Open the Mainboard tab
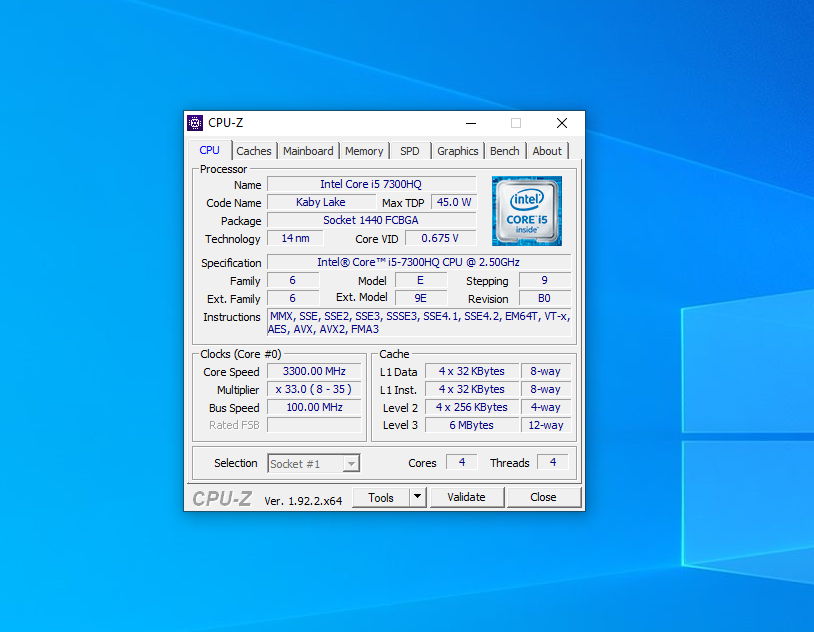 click(x=308, y=151)
